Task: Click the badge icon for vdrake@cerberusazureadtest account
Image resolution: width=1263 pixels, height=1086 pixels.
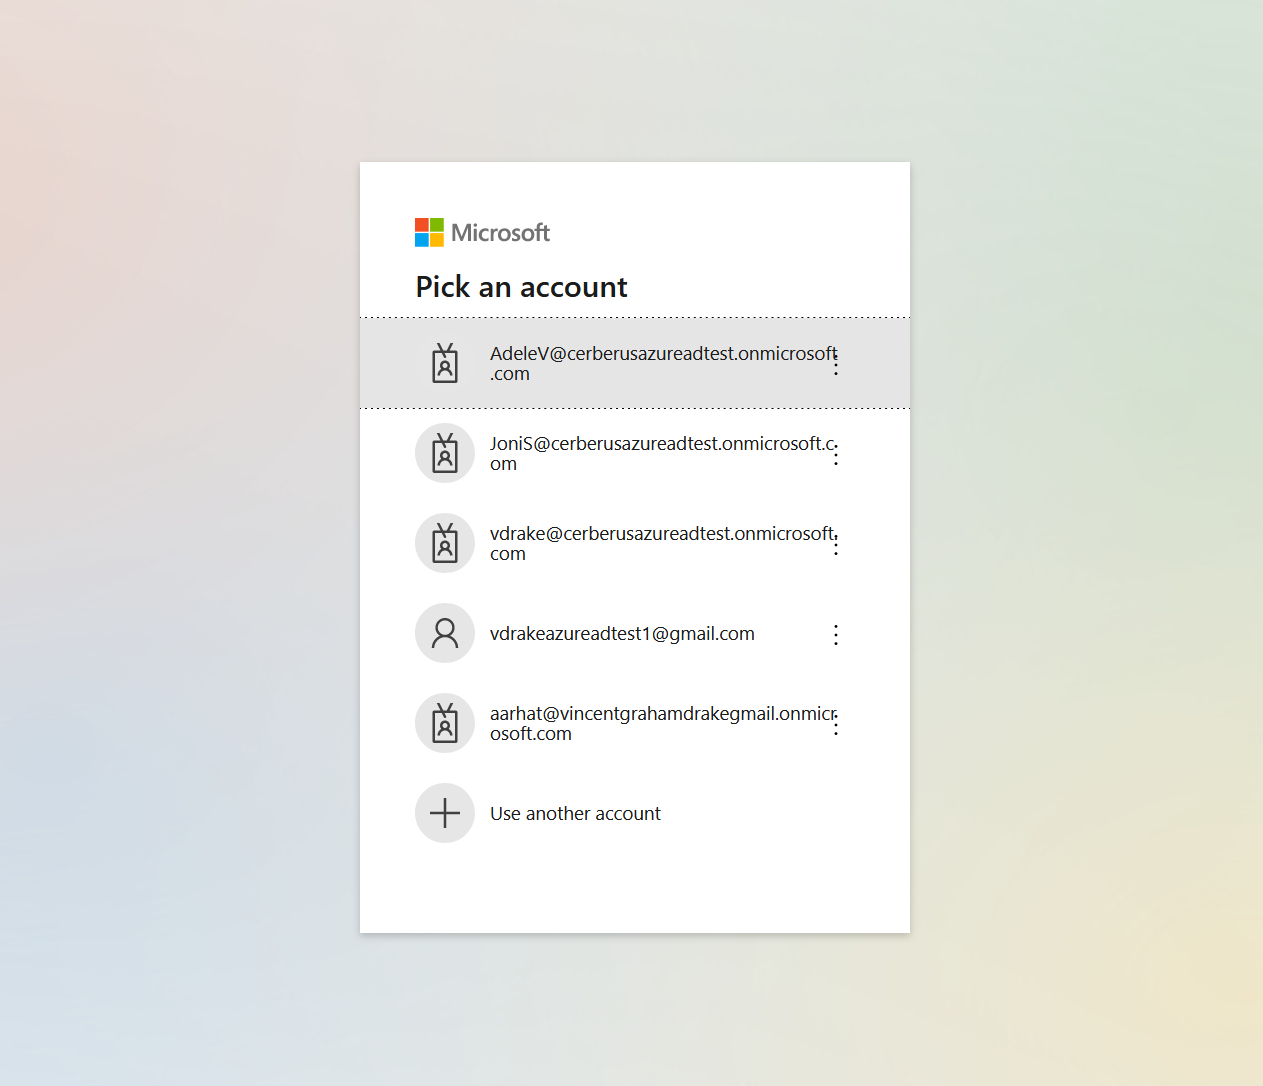Action: tap(445, 543)
